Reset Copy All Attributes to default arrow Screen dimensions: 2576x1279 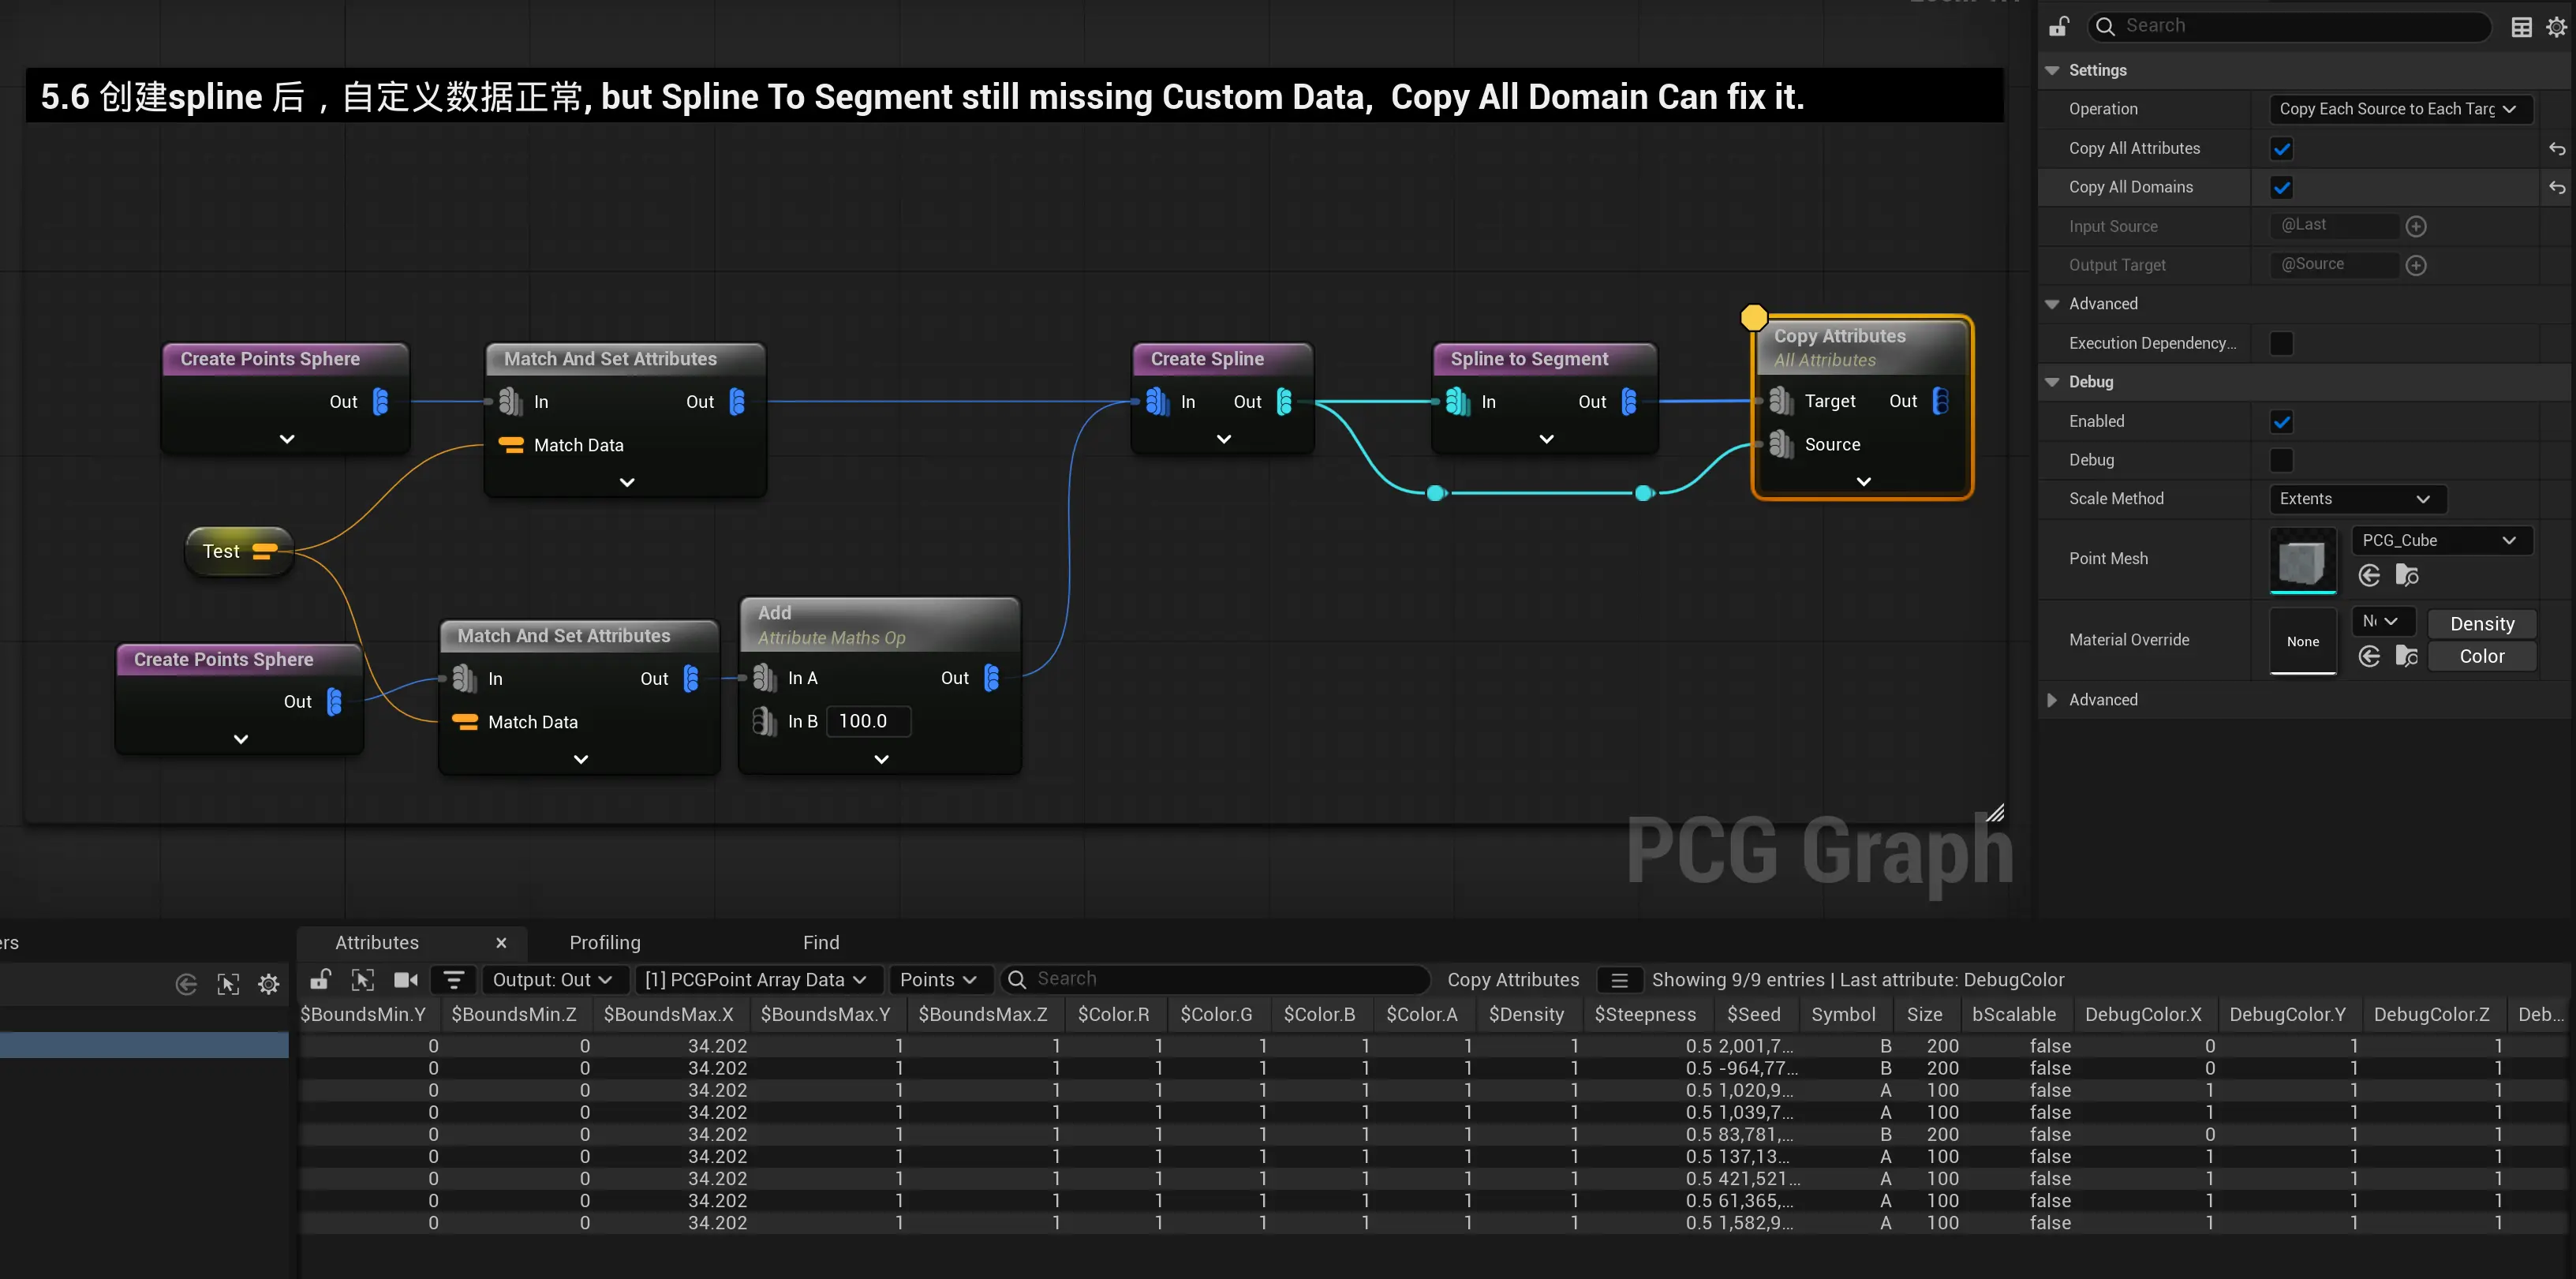2556,149
